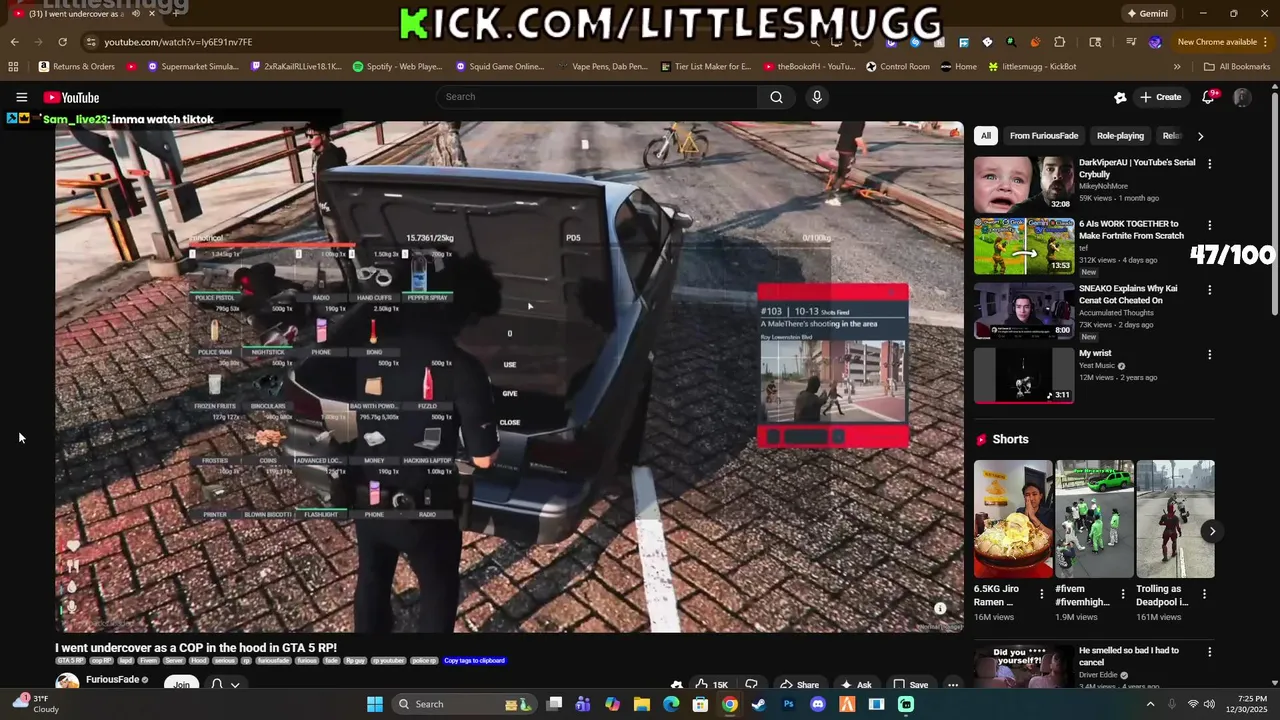Show more Shorts with next arrow
Image resolution: width=1280 pixels, height=720 pixels.
tap(1212, 531)
